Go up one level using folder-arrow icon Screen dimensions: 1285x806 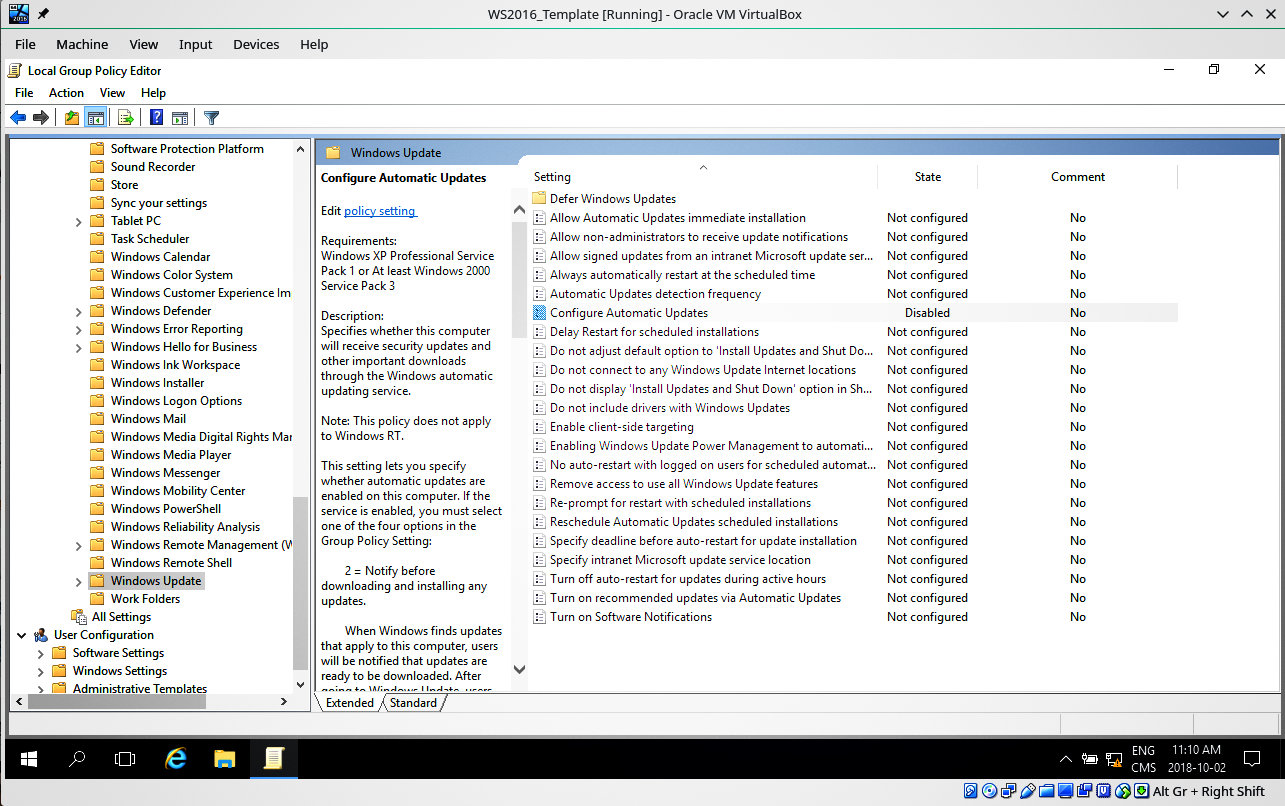(x=72, y=118)
